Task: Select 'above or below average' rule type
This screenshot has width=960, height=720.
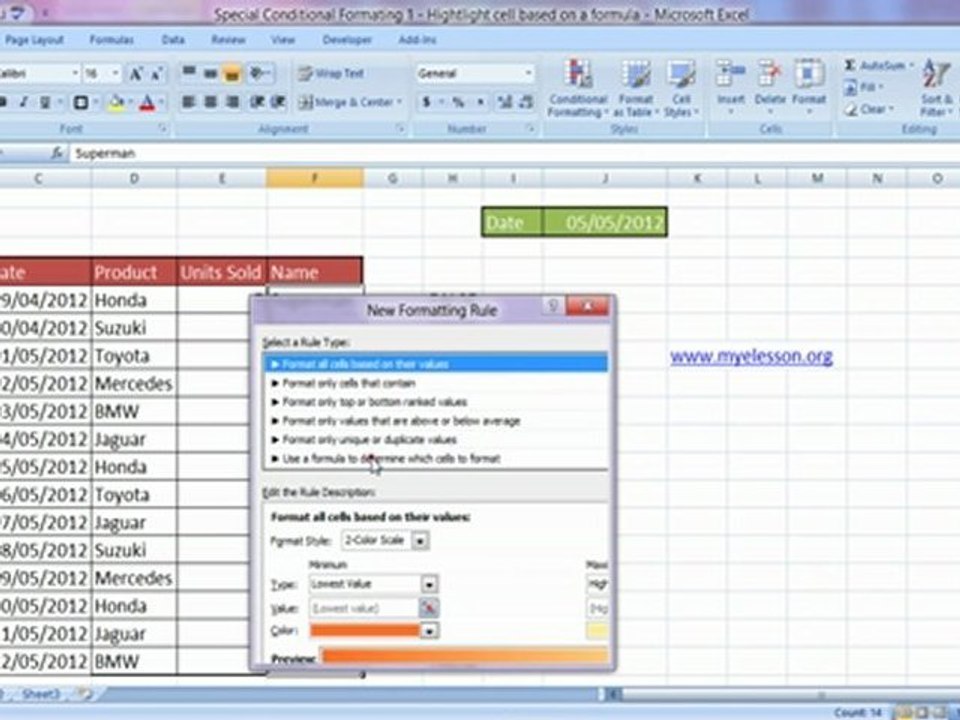Action: (436, 421)
